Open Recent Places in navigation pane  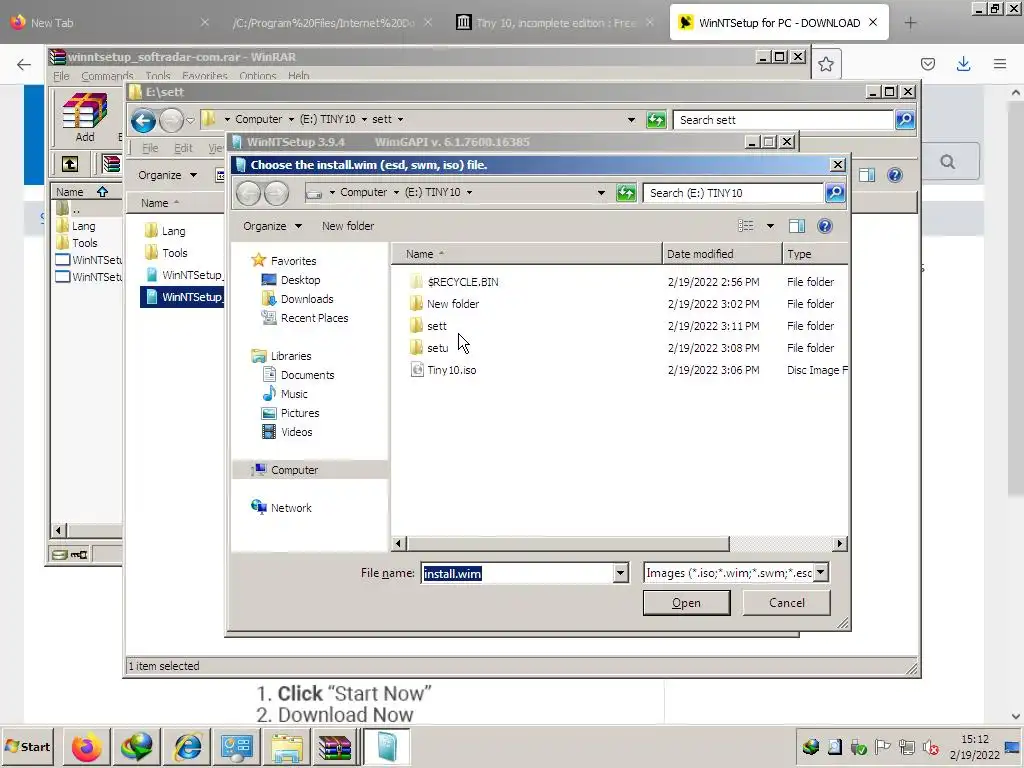(304, 318)
